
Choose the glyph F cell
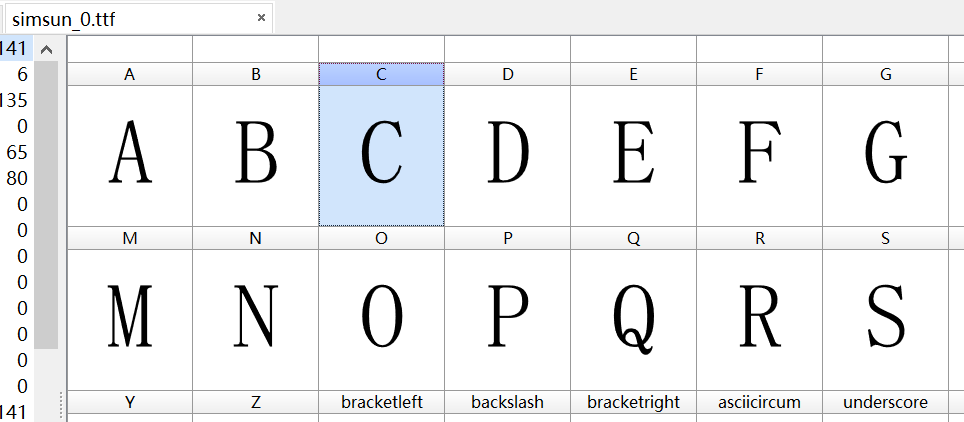(x=760, y=154)
